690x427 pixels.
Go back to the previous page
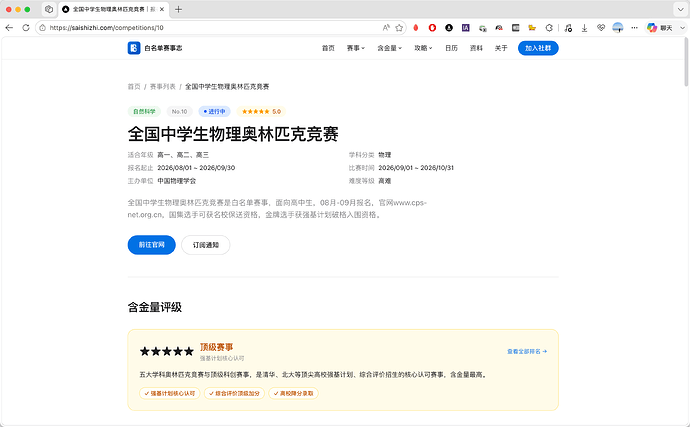[x=9, y=28]
